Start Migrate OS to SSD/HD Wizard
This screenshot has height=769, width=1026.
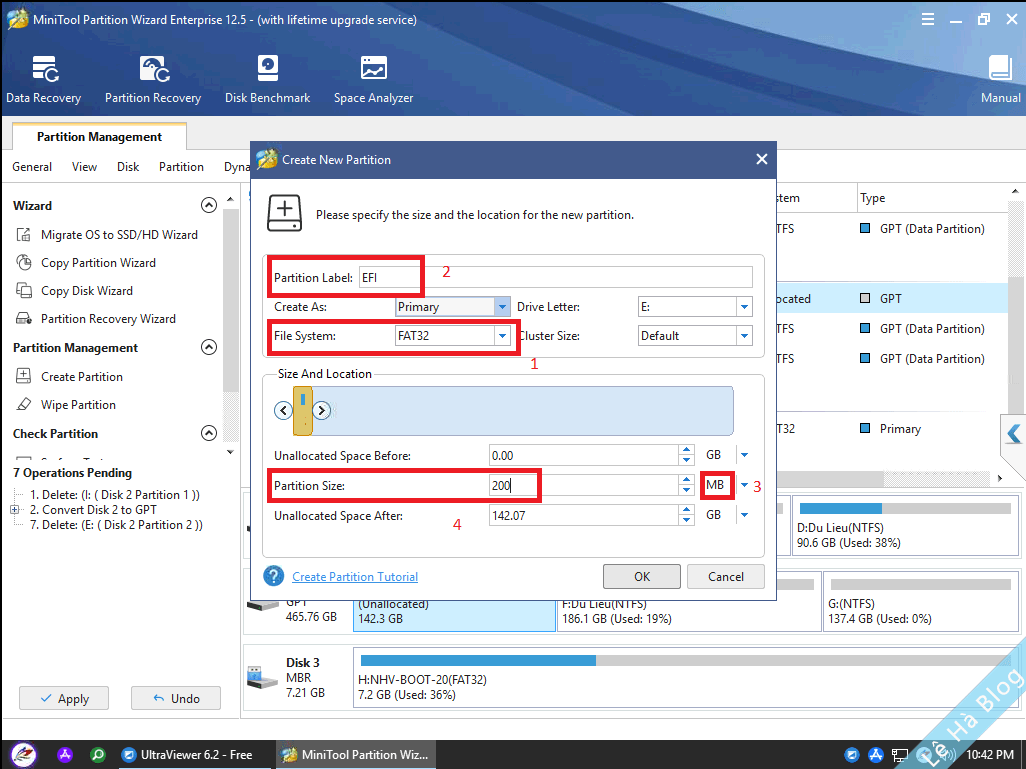click(119, 235)
